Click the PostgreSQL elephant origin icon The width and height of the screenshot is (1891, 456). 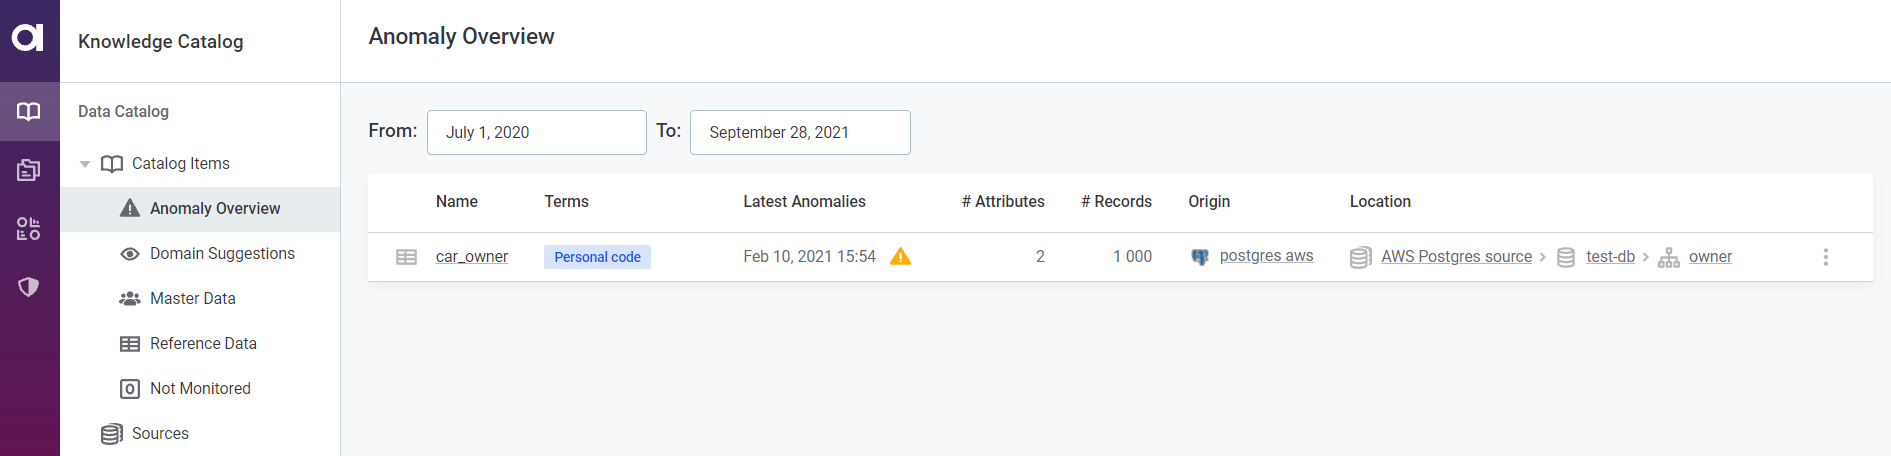(x=1200, y=257)
